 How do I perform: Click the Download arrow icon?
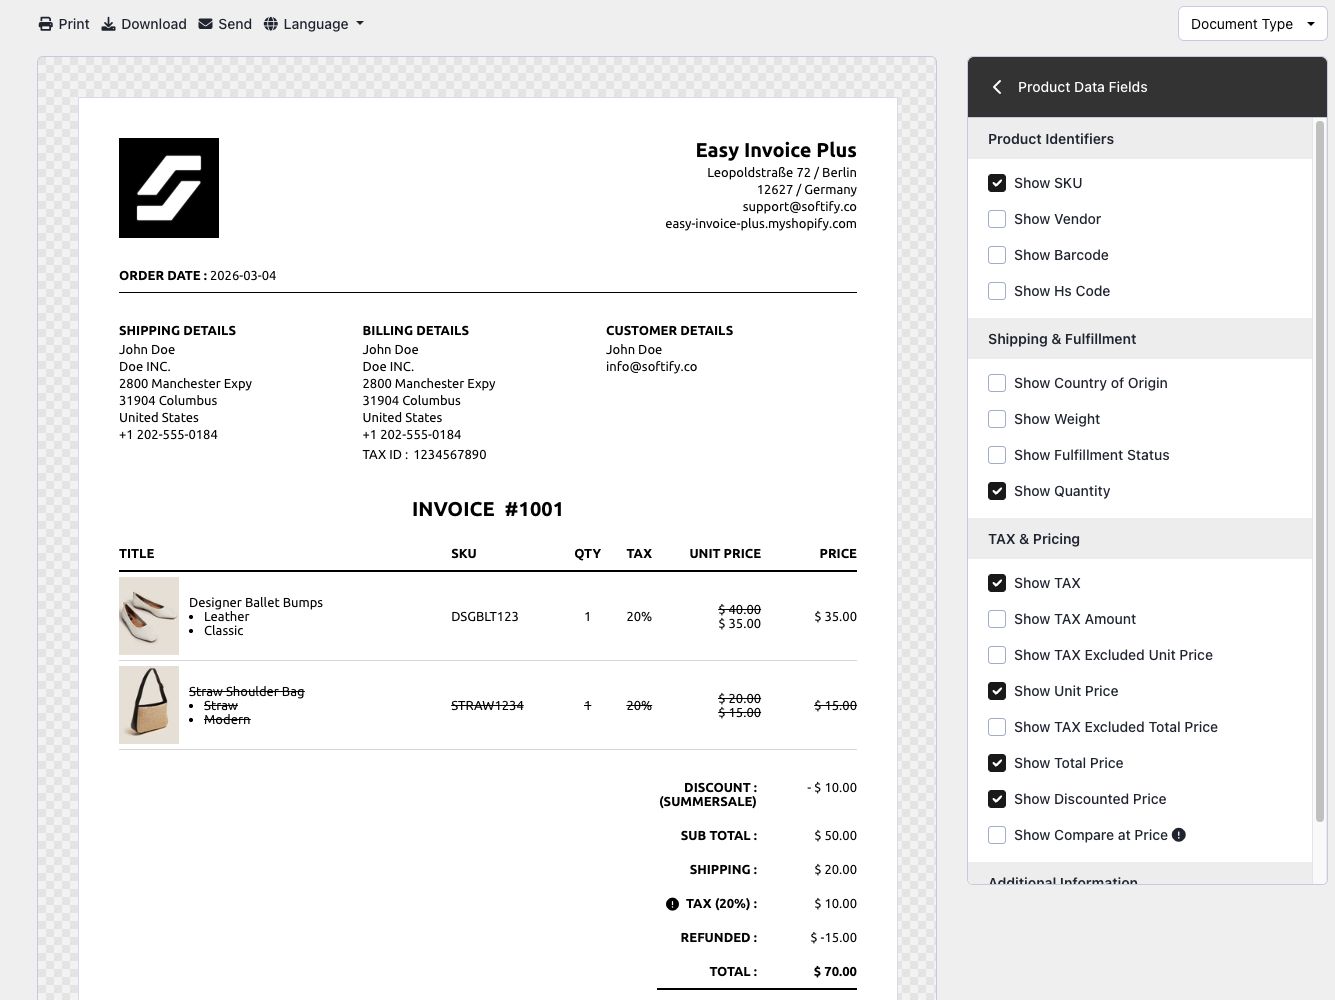(109, 24)
